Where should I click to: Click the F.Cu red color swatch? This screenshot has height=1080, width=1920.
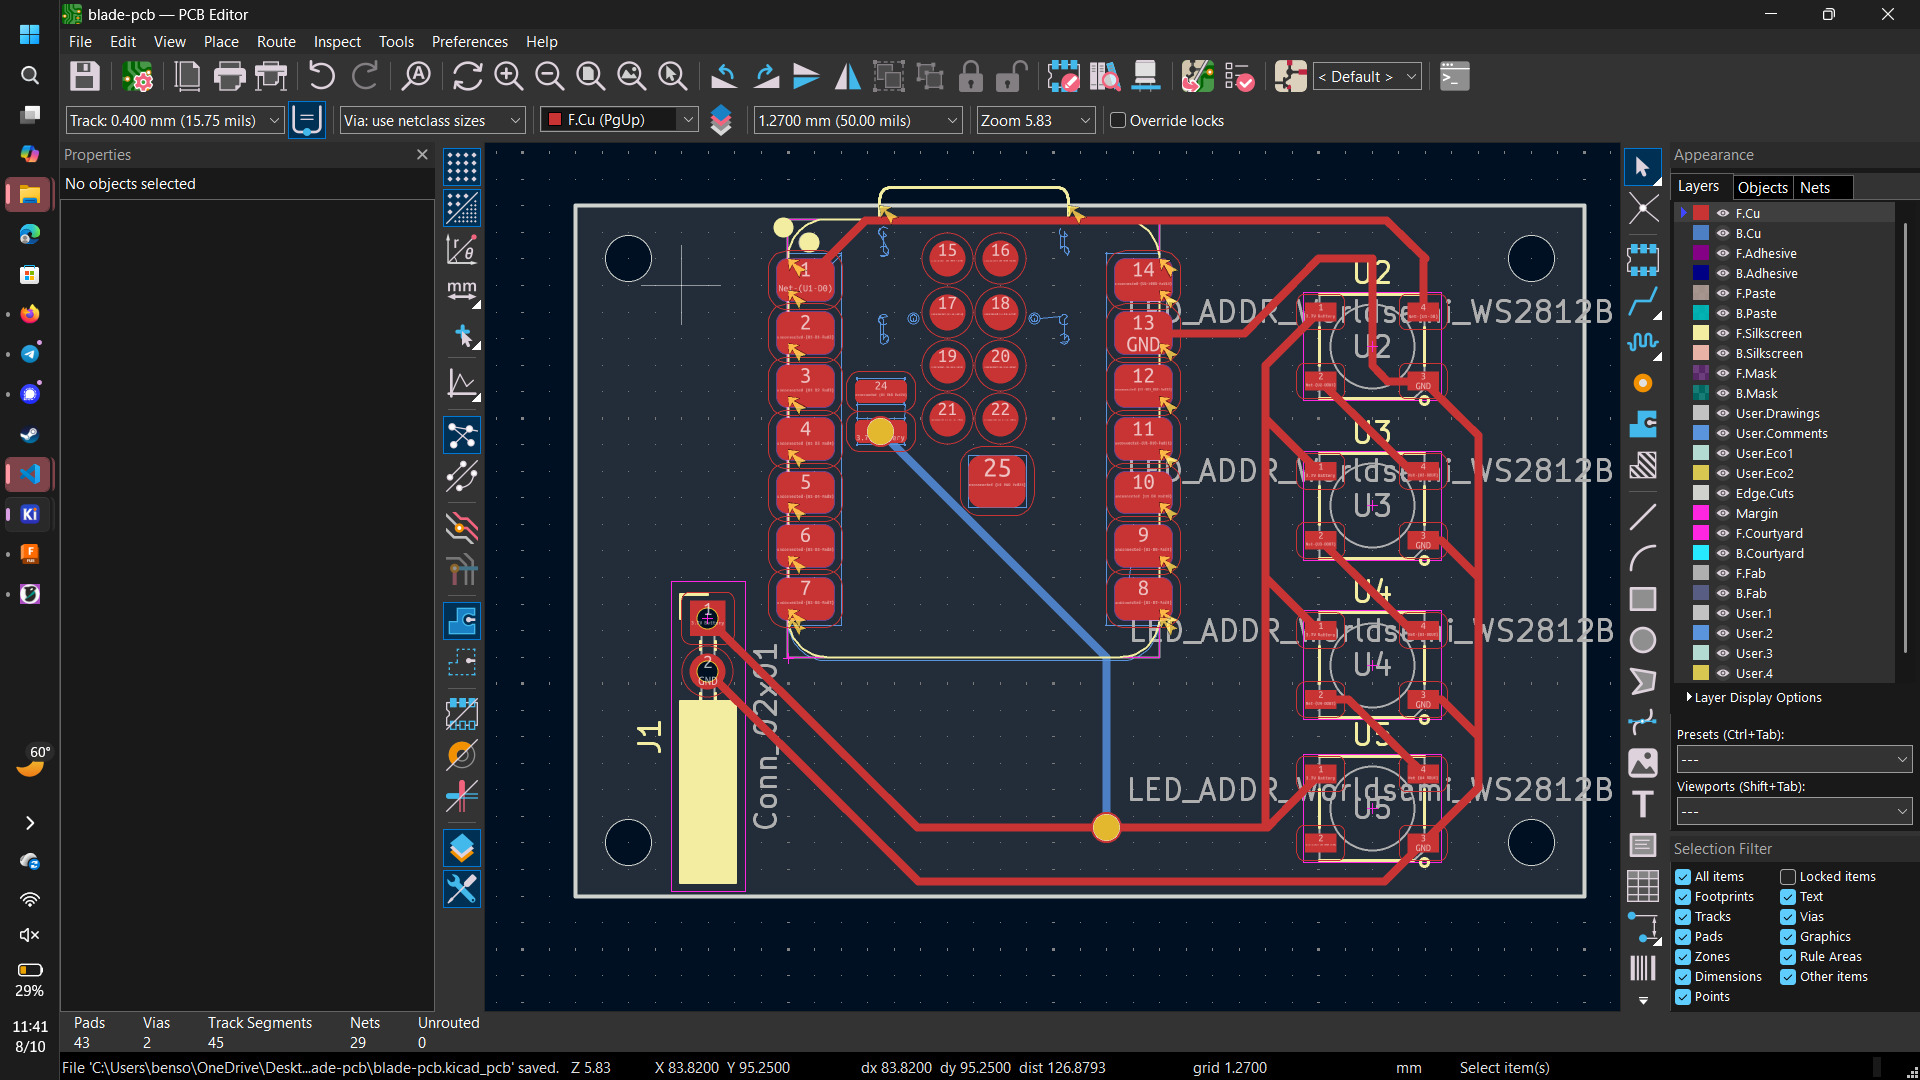click(1701, 213)
